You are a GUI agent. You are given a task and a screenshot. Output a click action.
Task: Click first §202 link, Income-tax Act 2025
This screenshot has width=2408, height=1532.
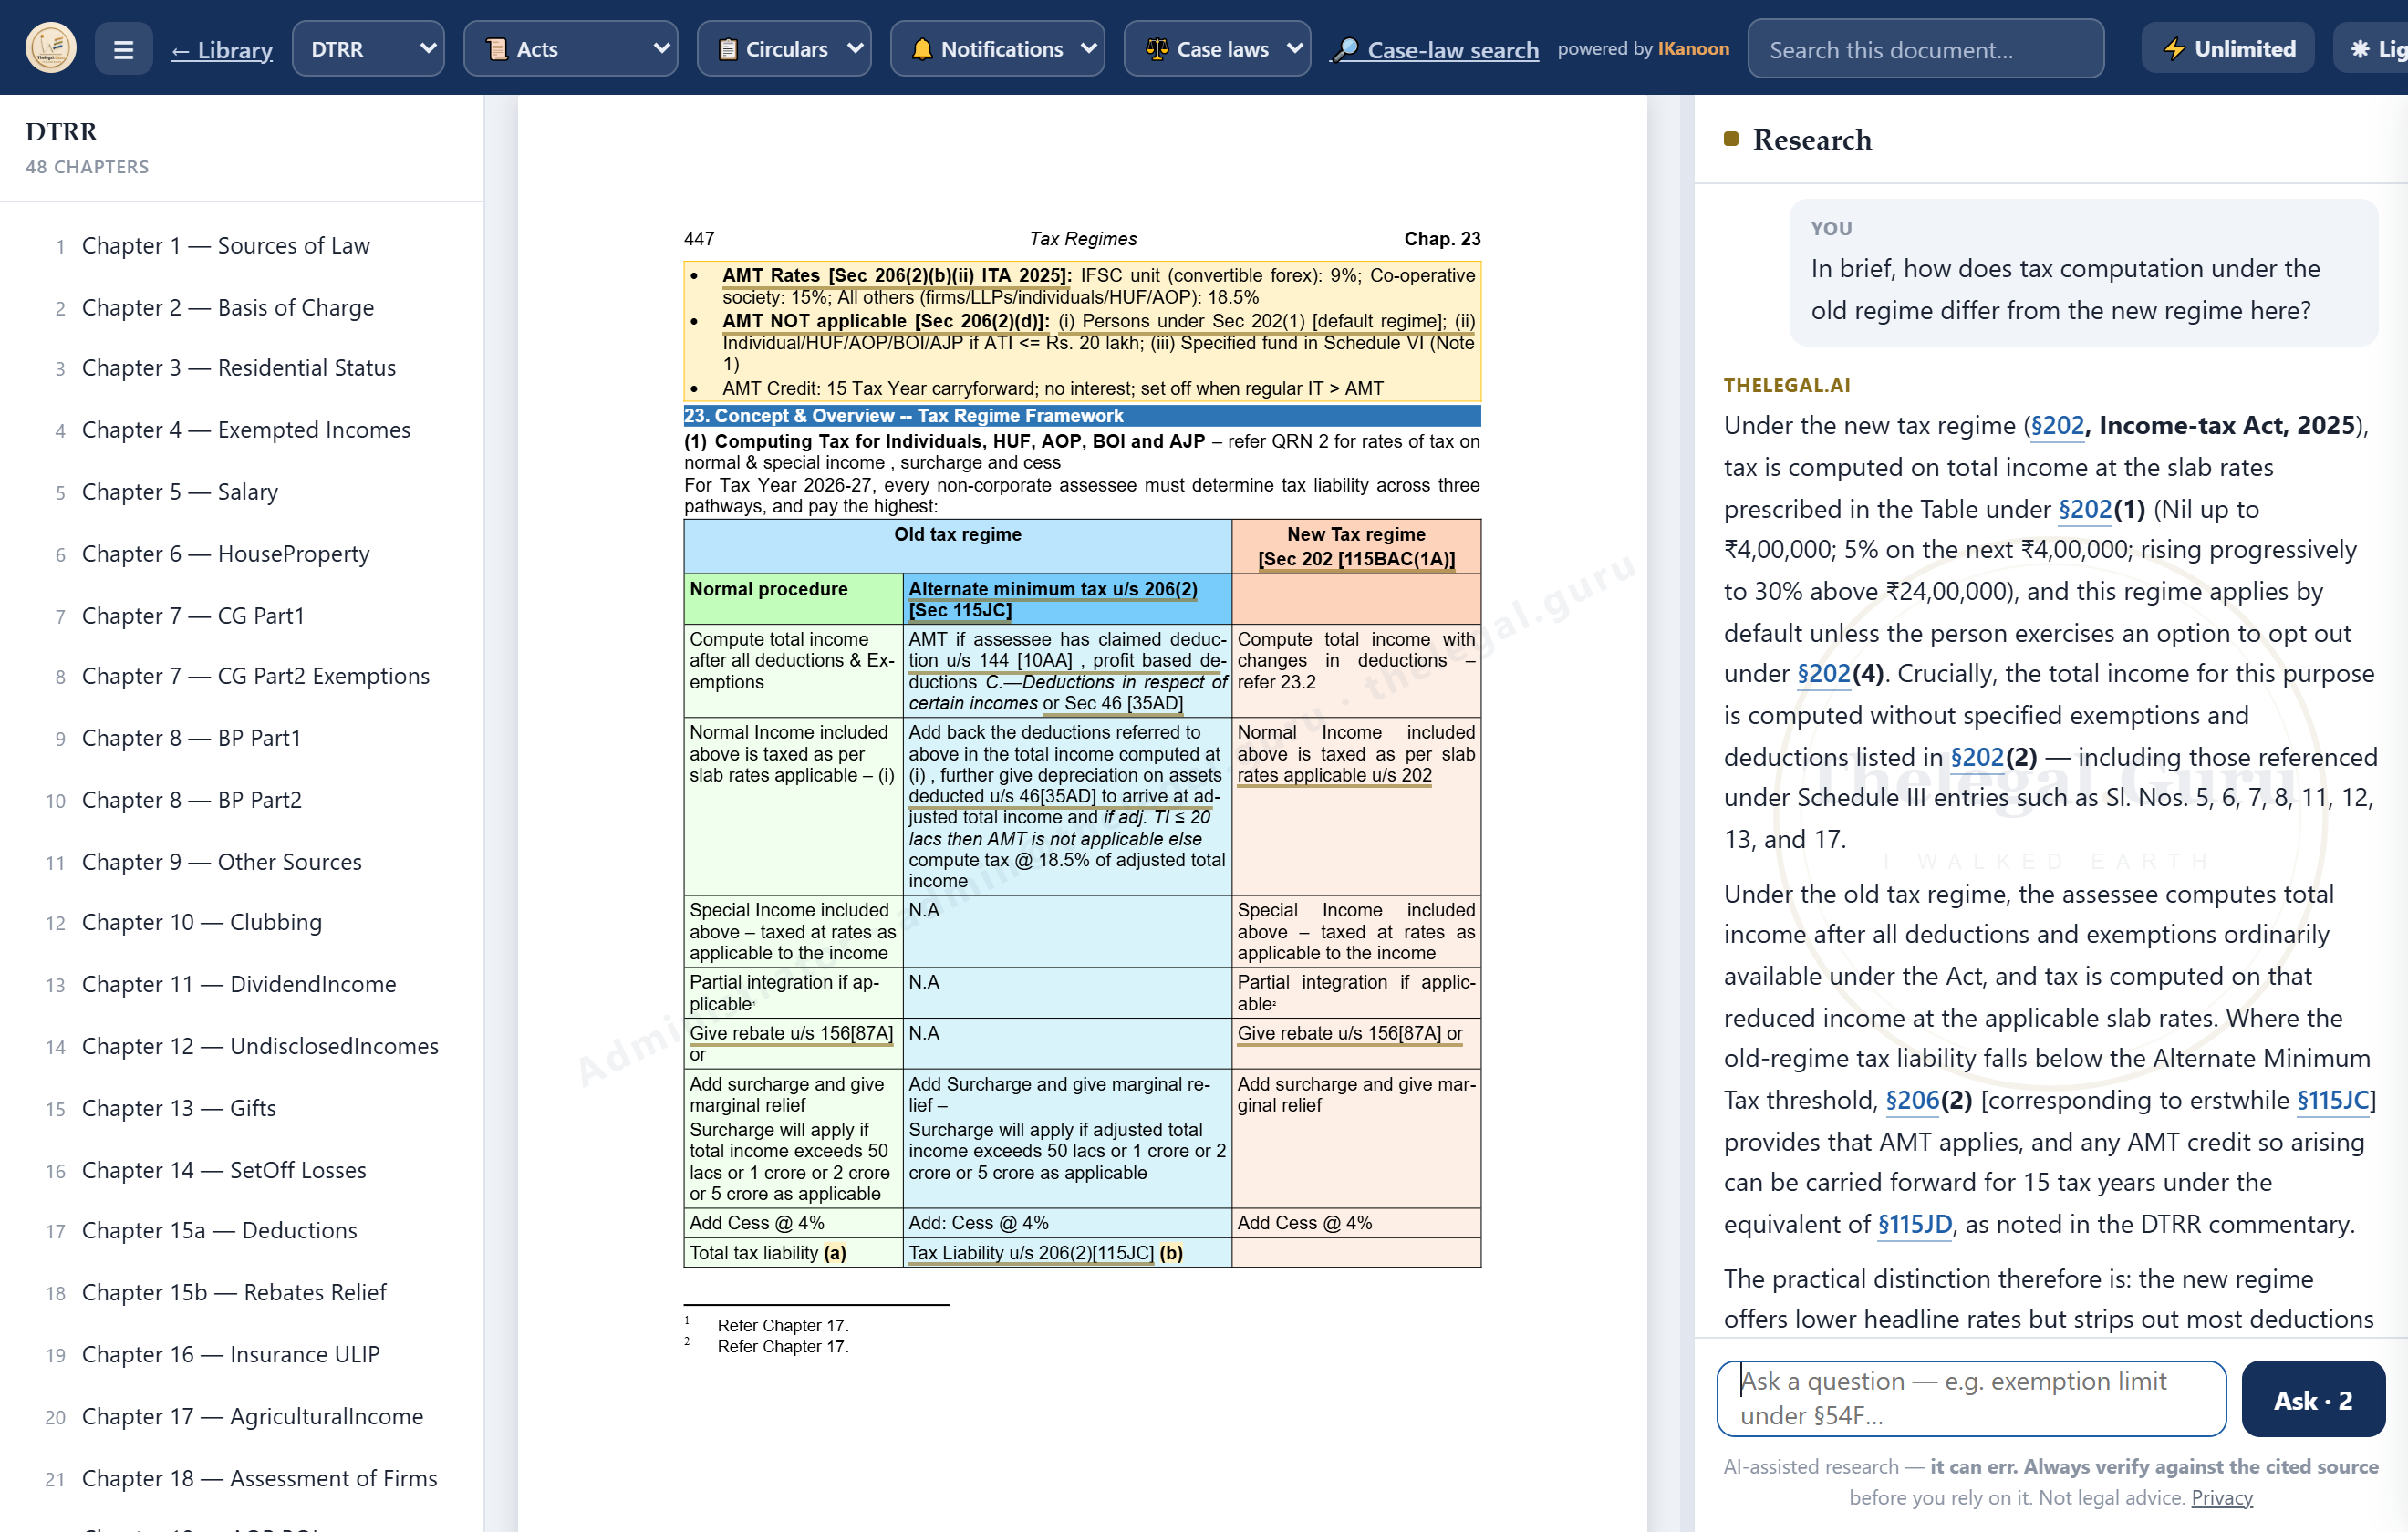pos(2056,426)
